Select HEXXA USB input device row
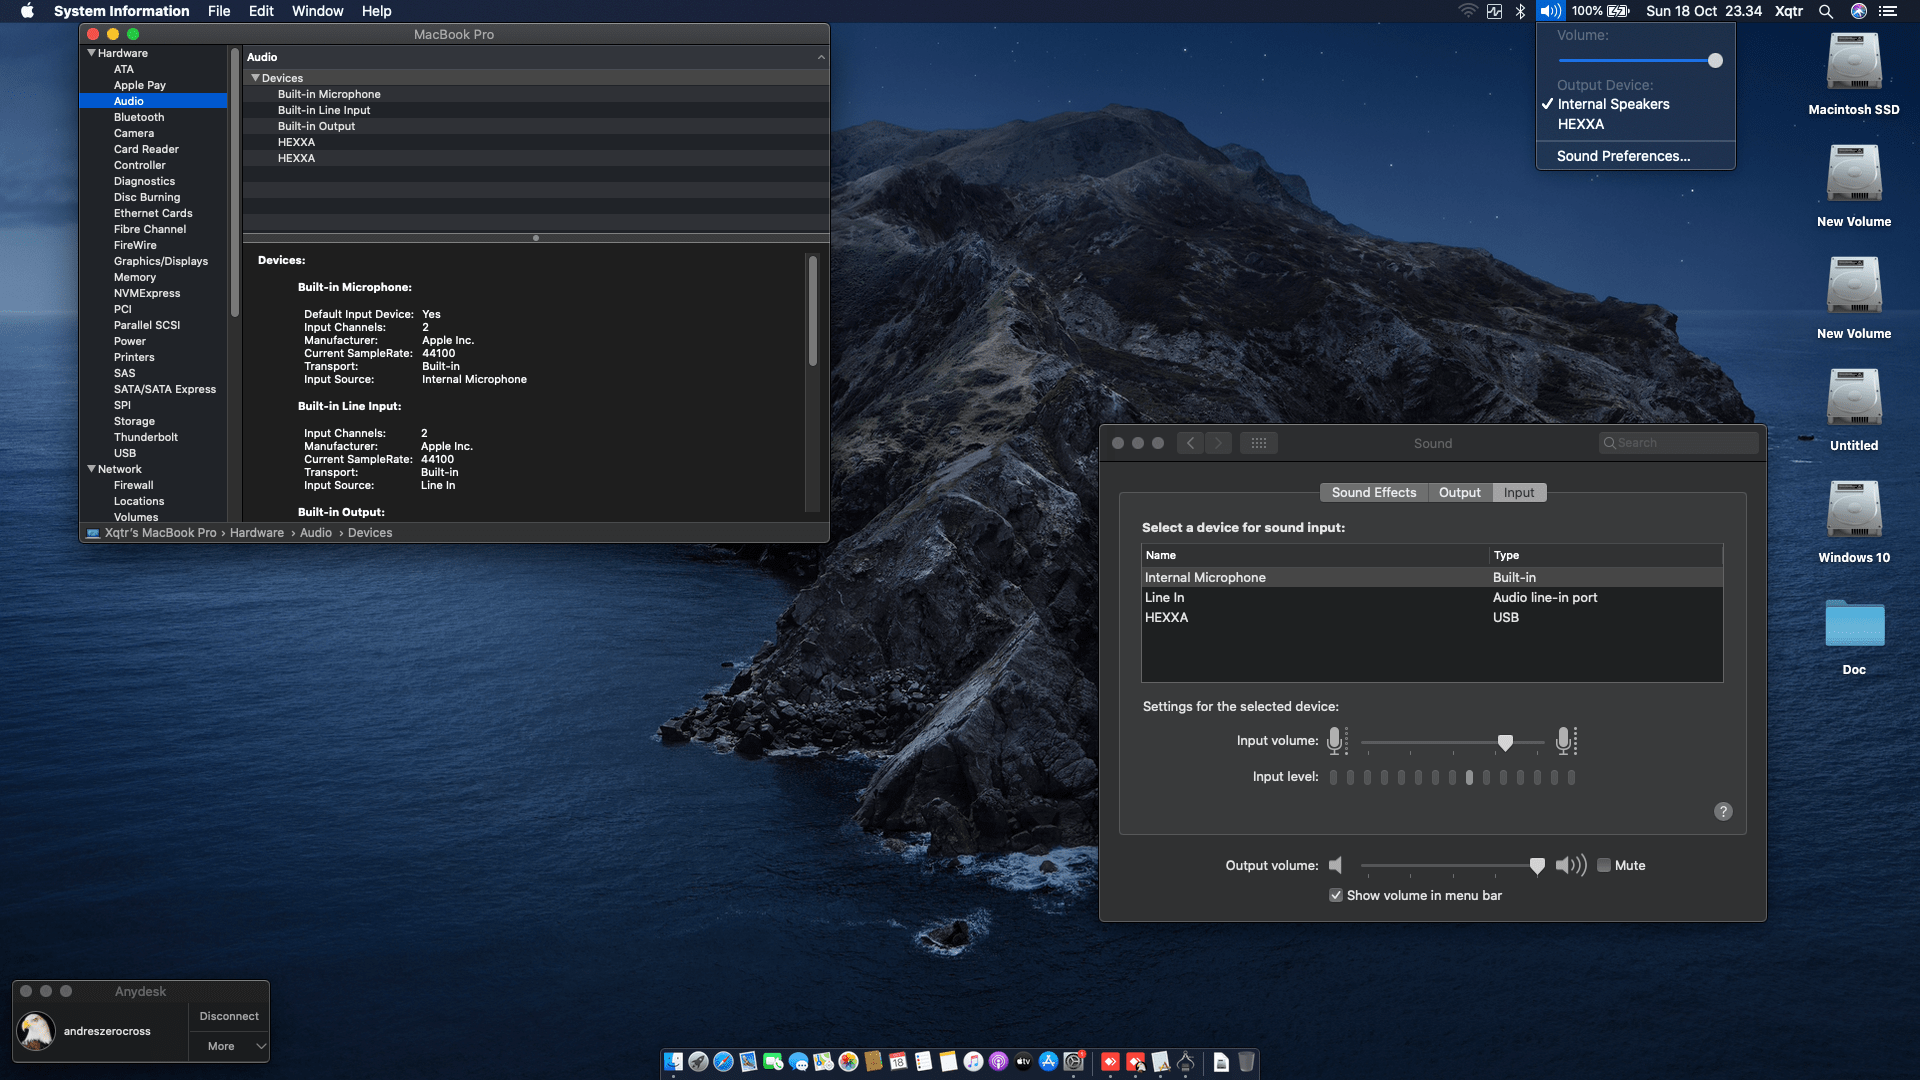Viewport: 1920px width, 1080px height. (1432, 618)
